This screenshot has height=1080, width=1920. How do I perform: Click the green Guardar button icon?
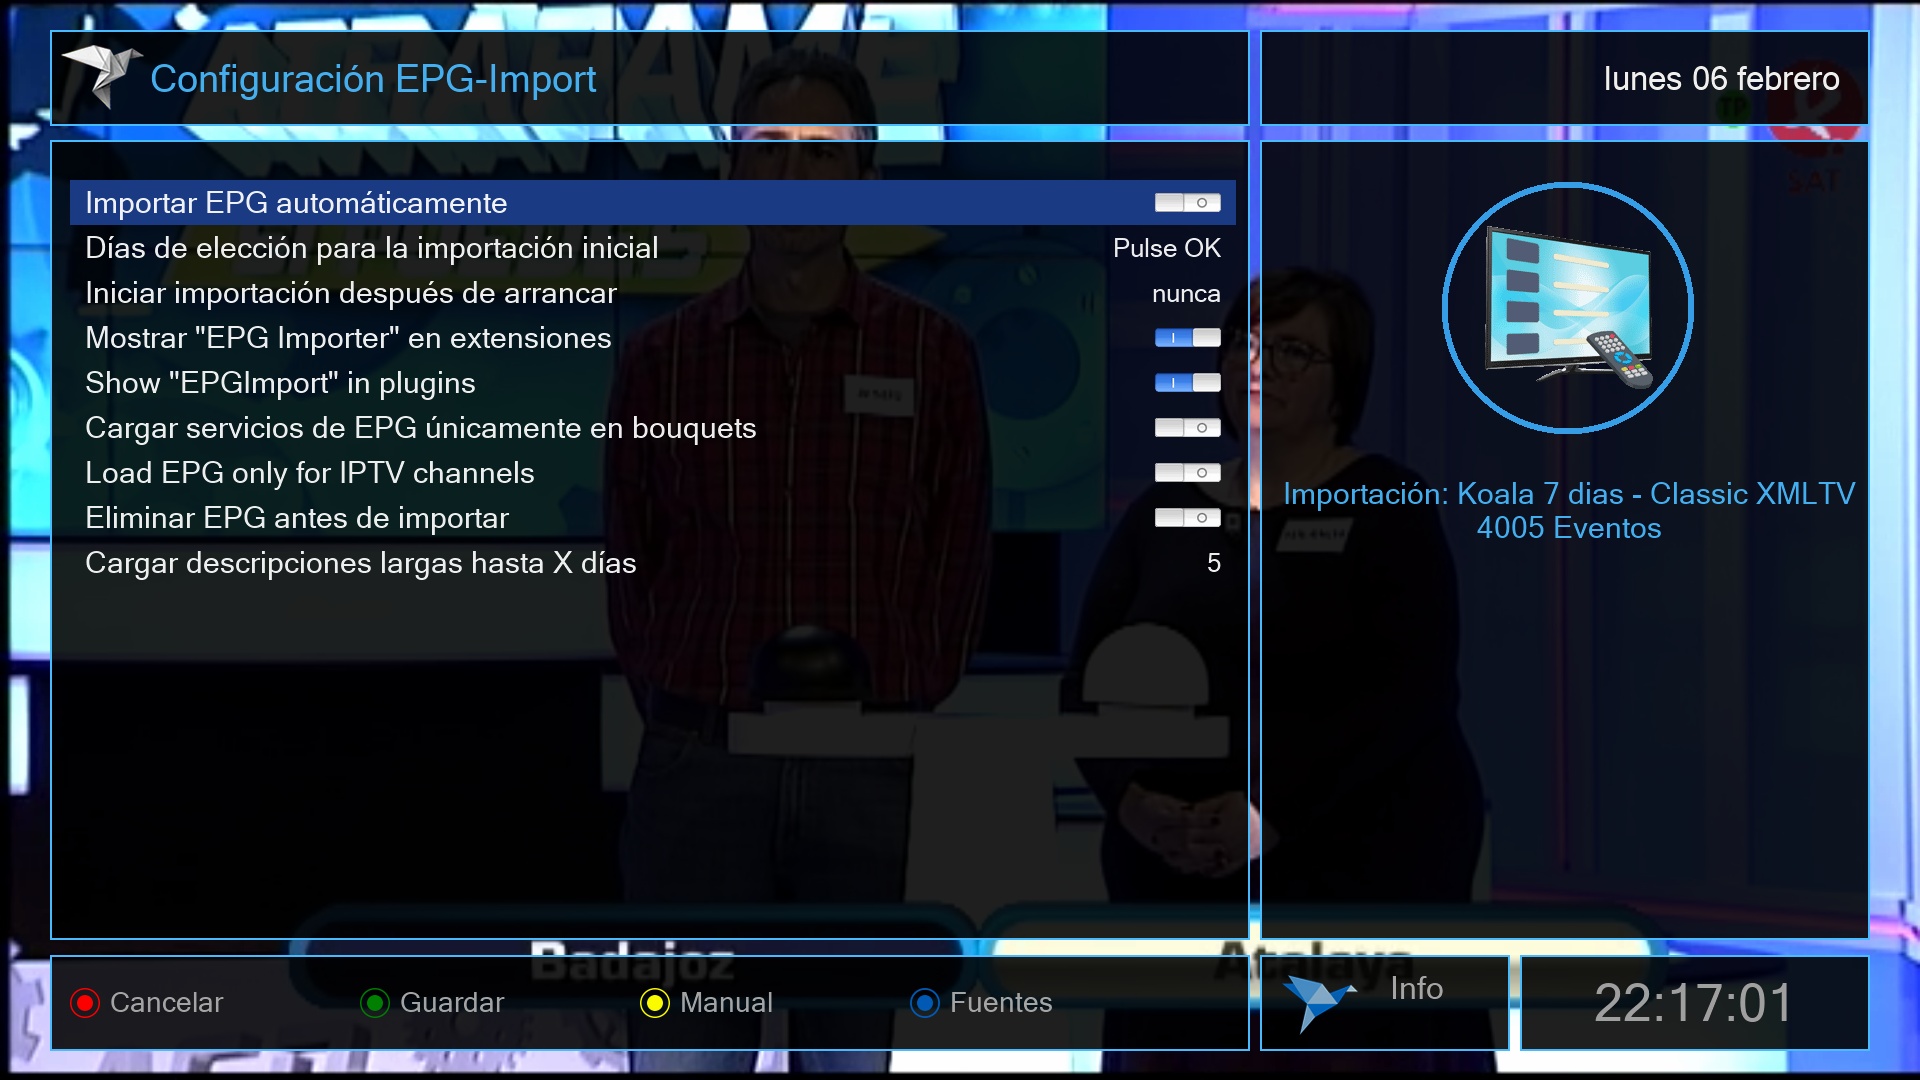tap(375, 1003)
